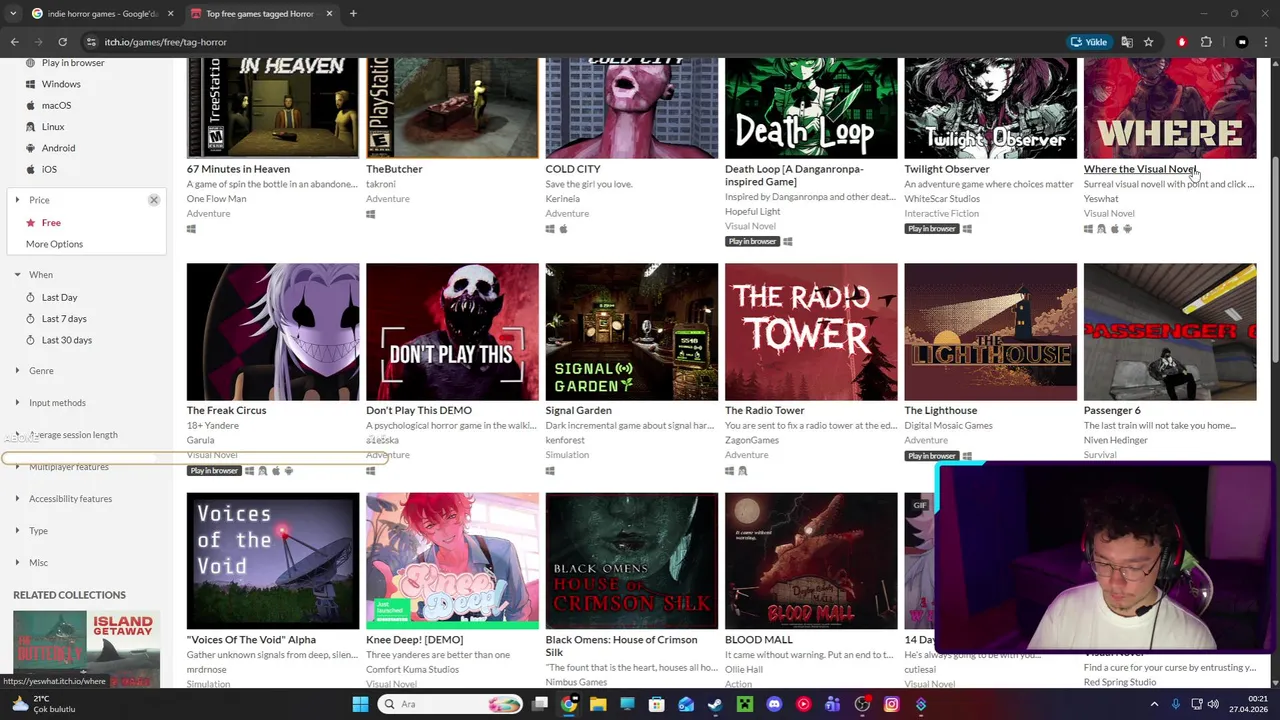Open the "Voices Of The Void" Alpha title link

coord(251,640)
